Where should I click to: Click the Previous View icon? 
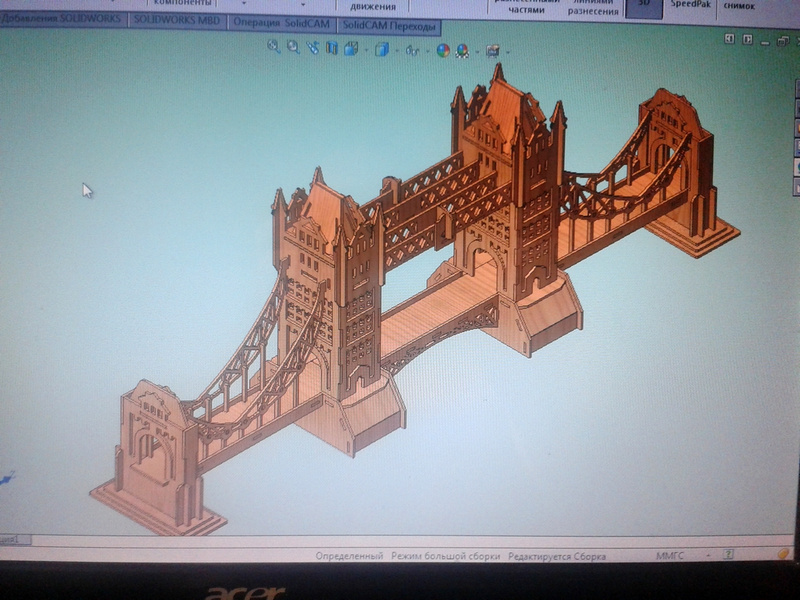[x=313, y=47]
